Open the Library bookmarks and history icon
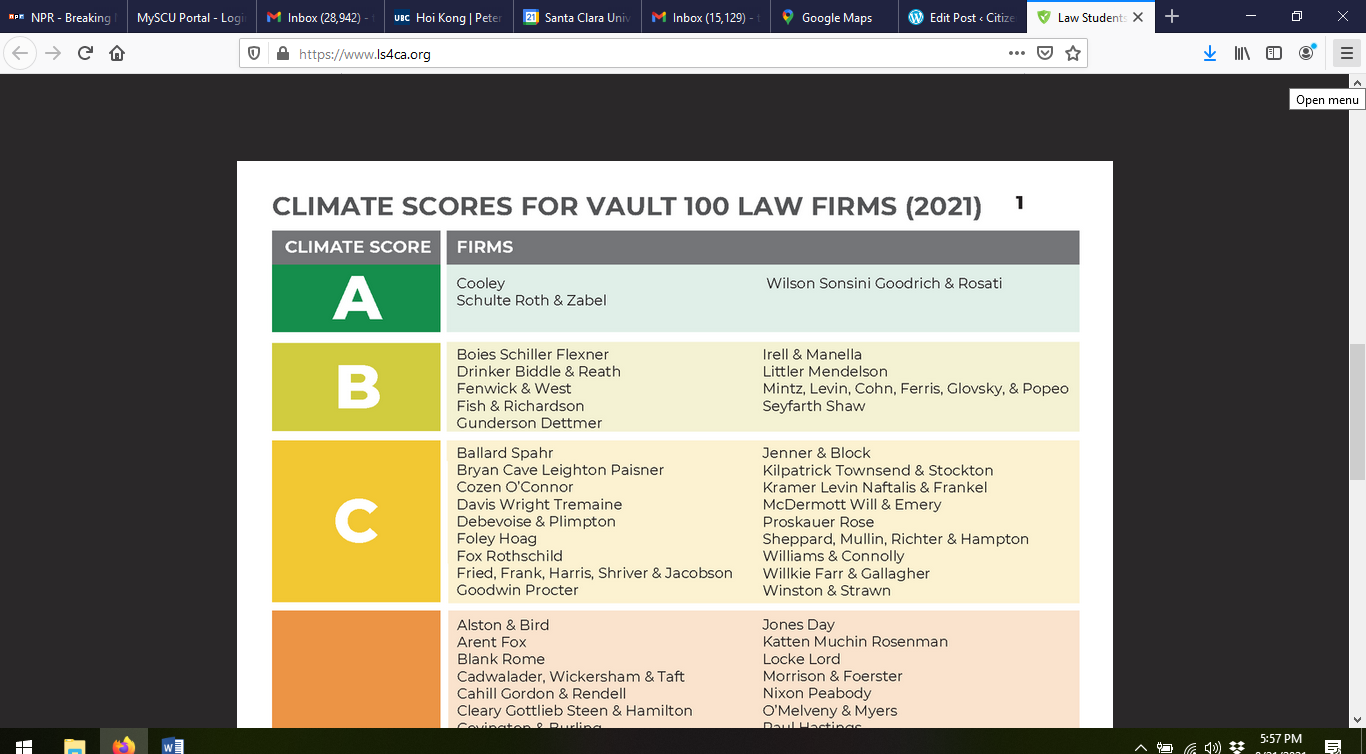Screen dimensions: 1366x754 pos(1242,54)
